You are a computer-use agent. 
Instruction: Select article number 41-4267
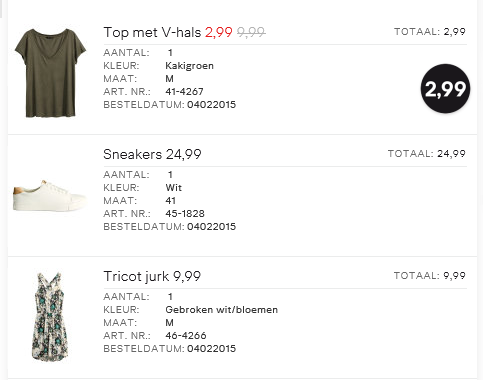coord(184,91)
